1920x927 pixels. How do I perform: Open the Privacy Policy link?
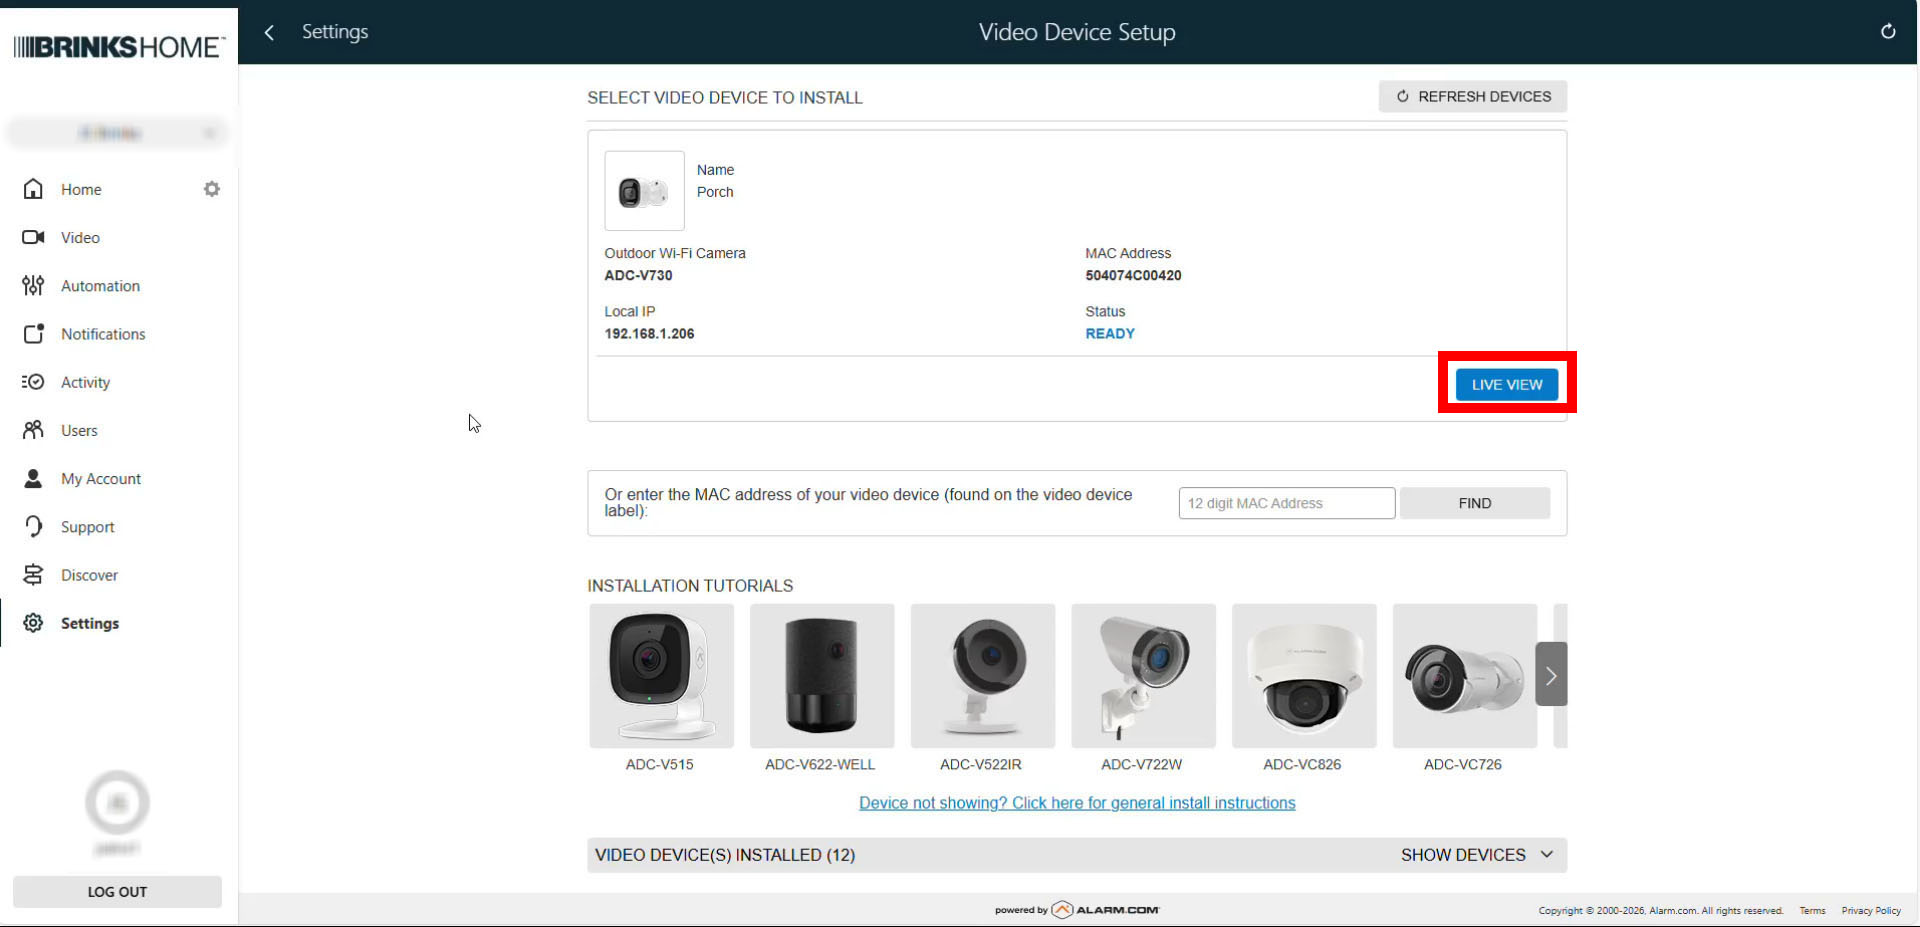click(x=1871, y=911)
